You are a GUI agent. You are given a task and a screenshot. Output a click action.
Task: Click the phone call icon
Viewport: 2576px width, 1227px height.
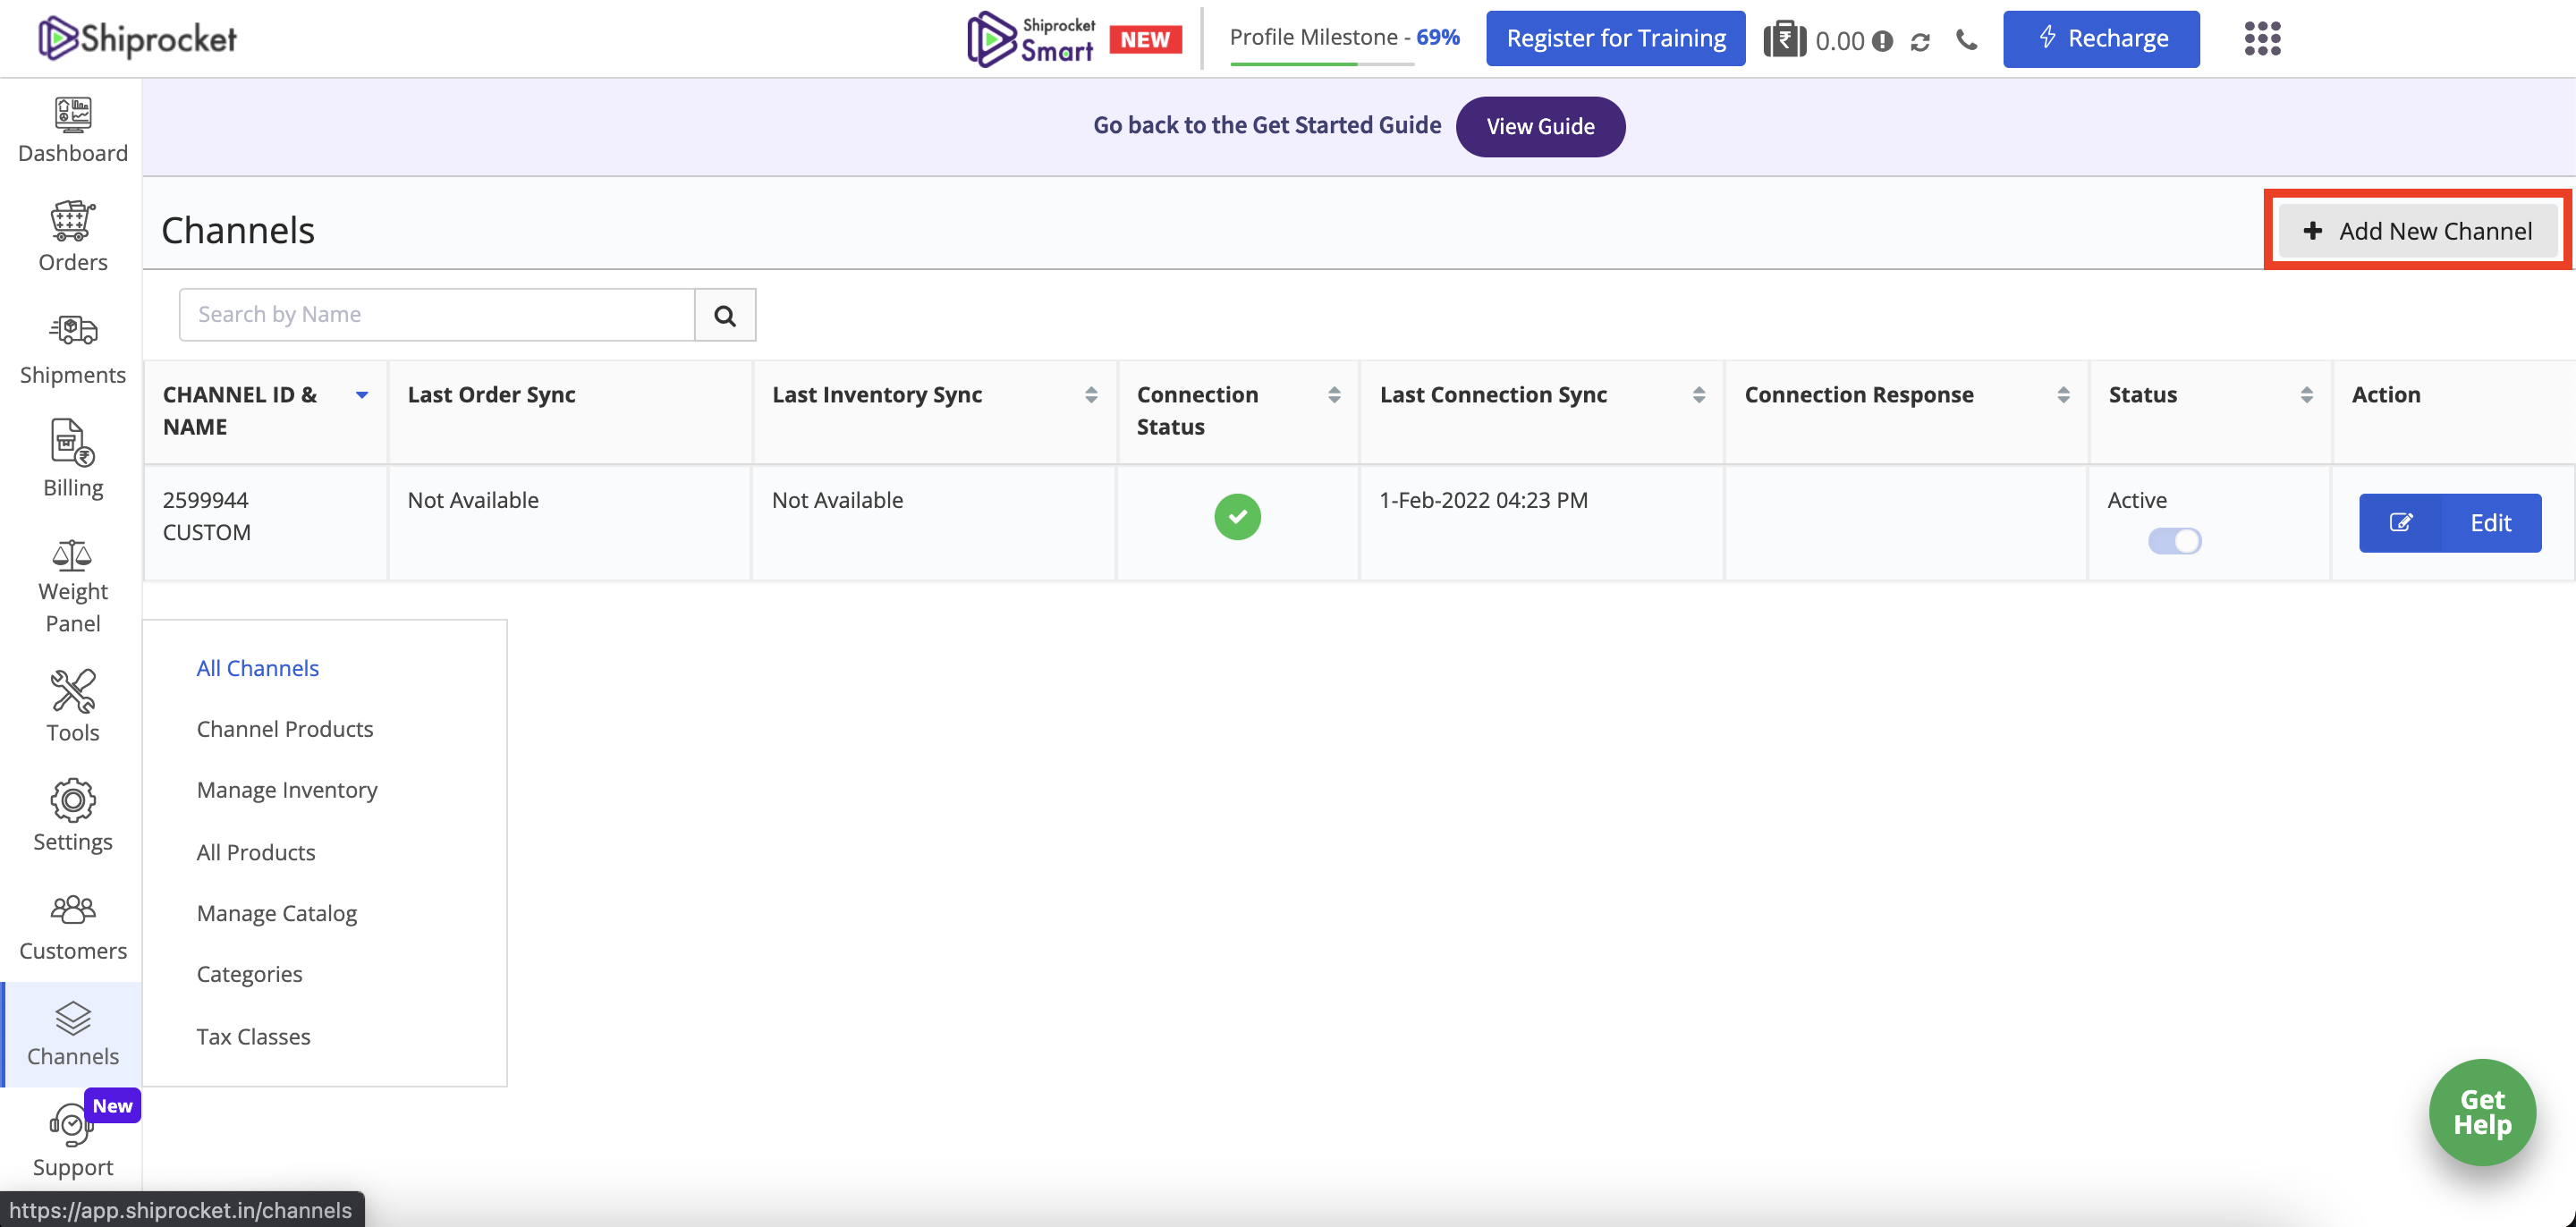coord(1966,40)
